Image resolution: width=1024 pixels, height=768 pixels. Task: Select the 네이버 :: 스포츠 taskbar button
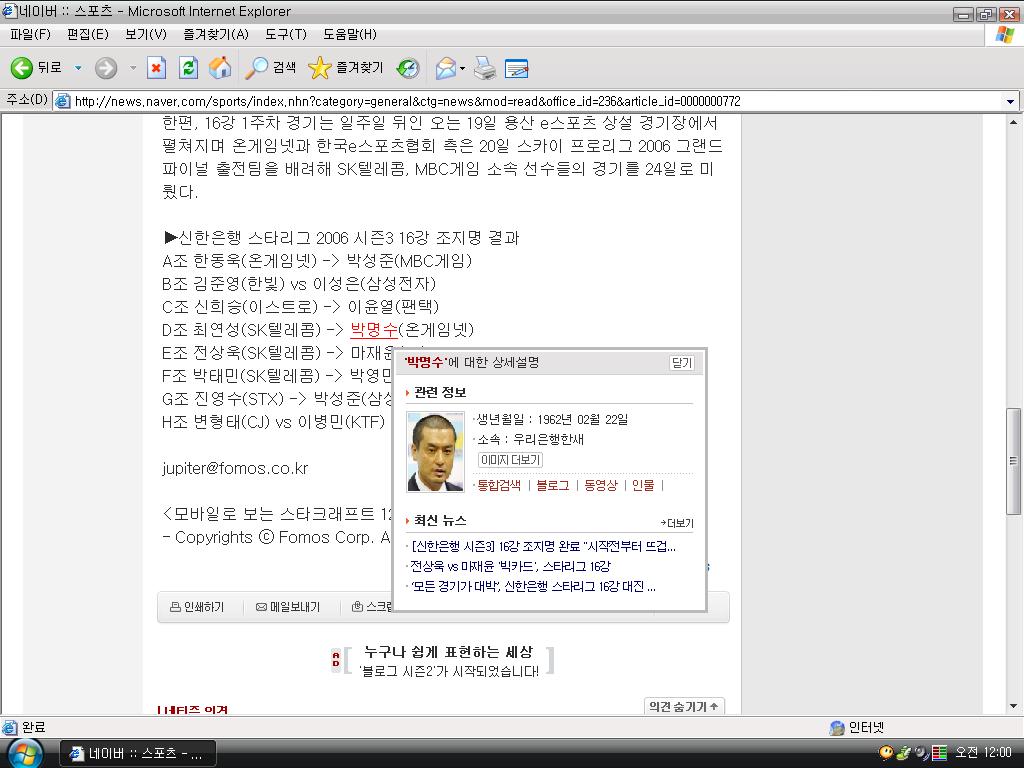[x=138, y=754]
